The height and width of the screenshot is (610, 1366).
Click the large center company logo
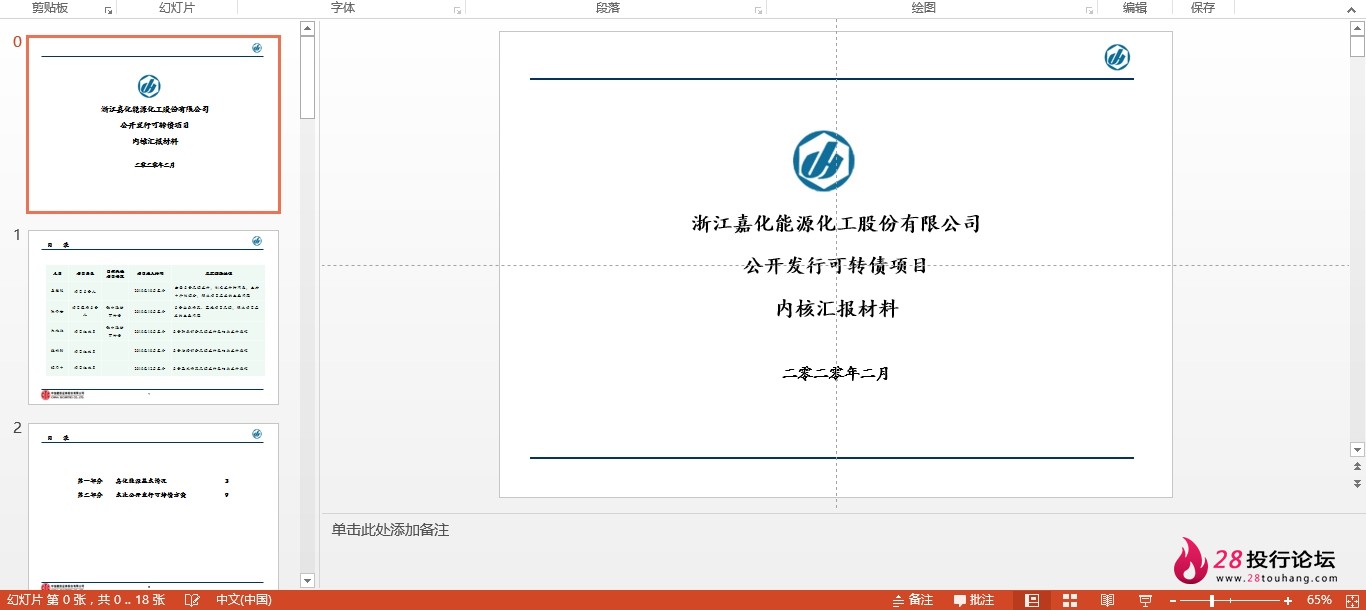(x=823, y=161)
